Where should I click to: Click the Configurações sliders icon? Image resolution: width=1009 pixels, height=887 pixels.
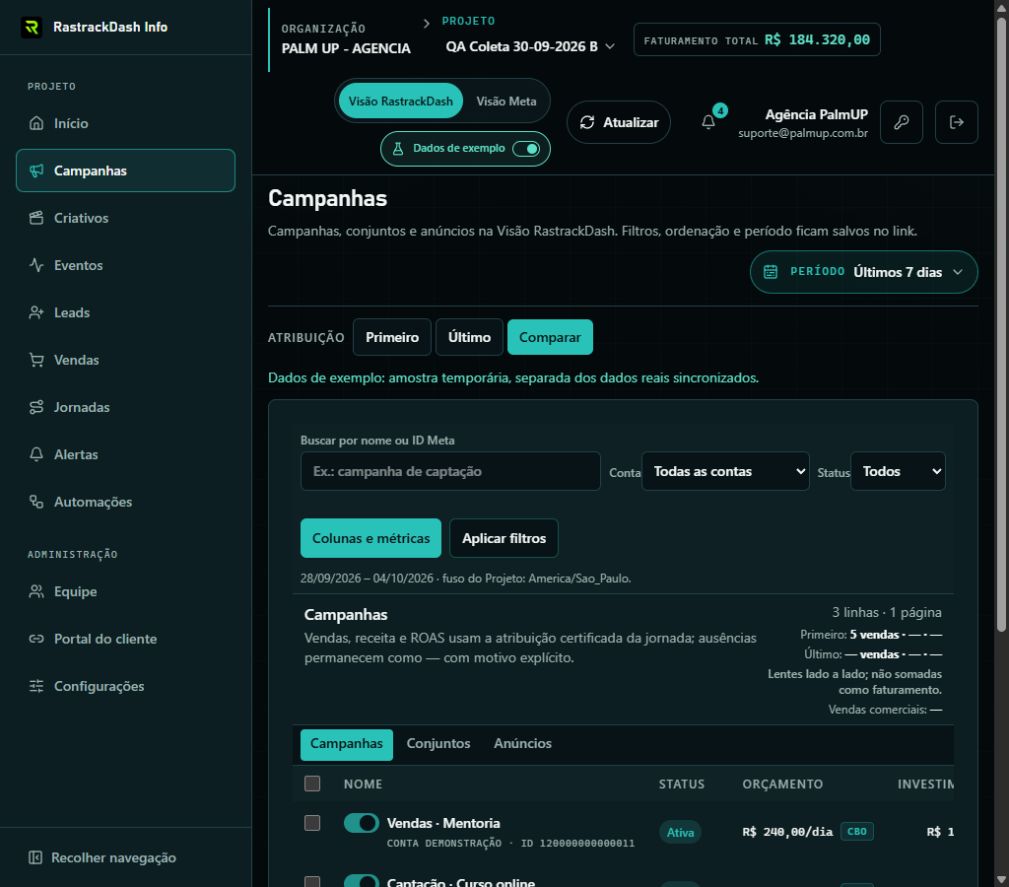click(x=37, y=686)
